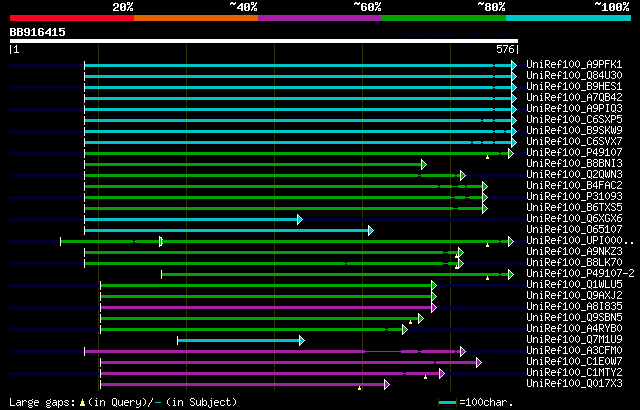640x410 pixels.
Task: Open the UniRef100_A3CFM0 entry
Action: (574, 351)
